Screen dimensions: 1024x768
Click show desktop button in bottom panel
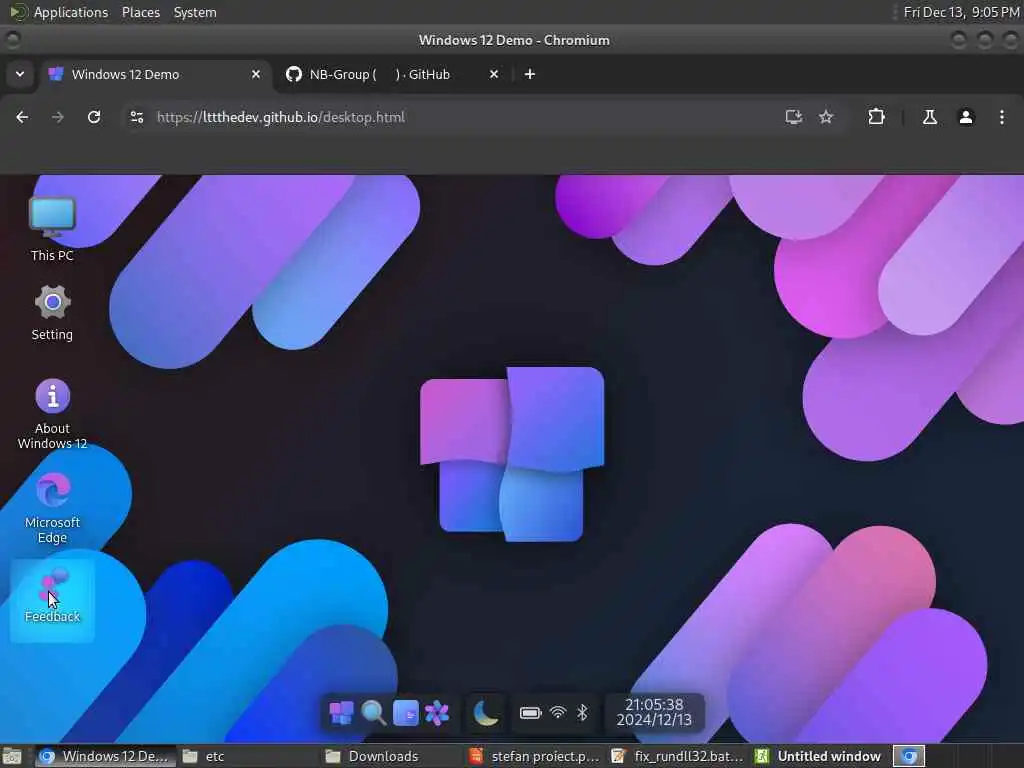[x=12, y=756]
